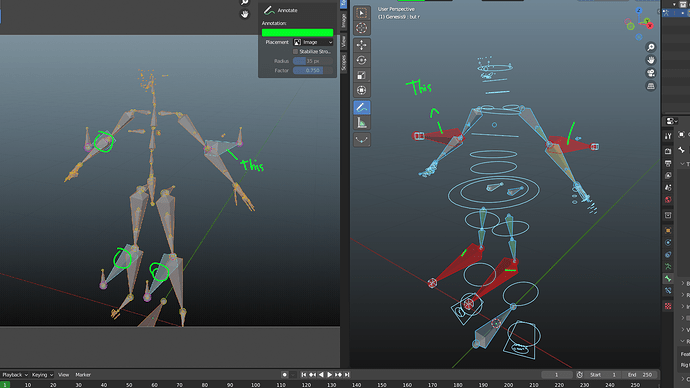This screenshot has width=690, height=388.
Task: Open View menu in timeline
Action: pyautogui.click(x=63, y=375)
